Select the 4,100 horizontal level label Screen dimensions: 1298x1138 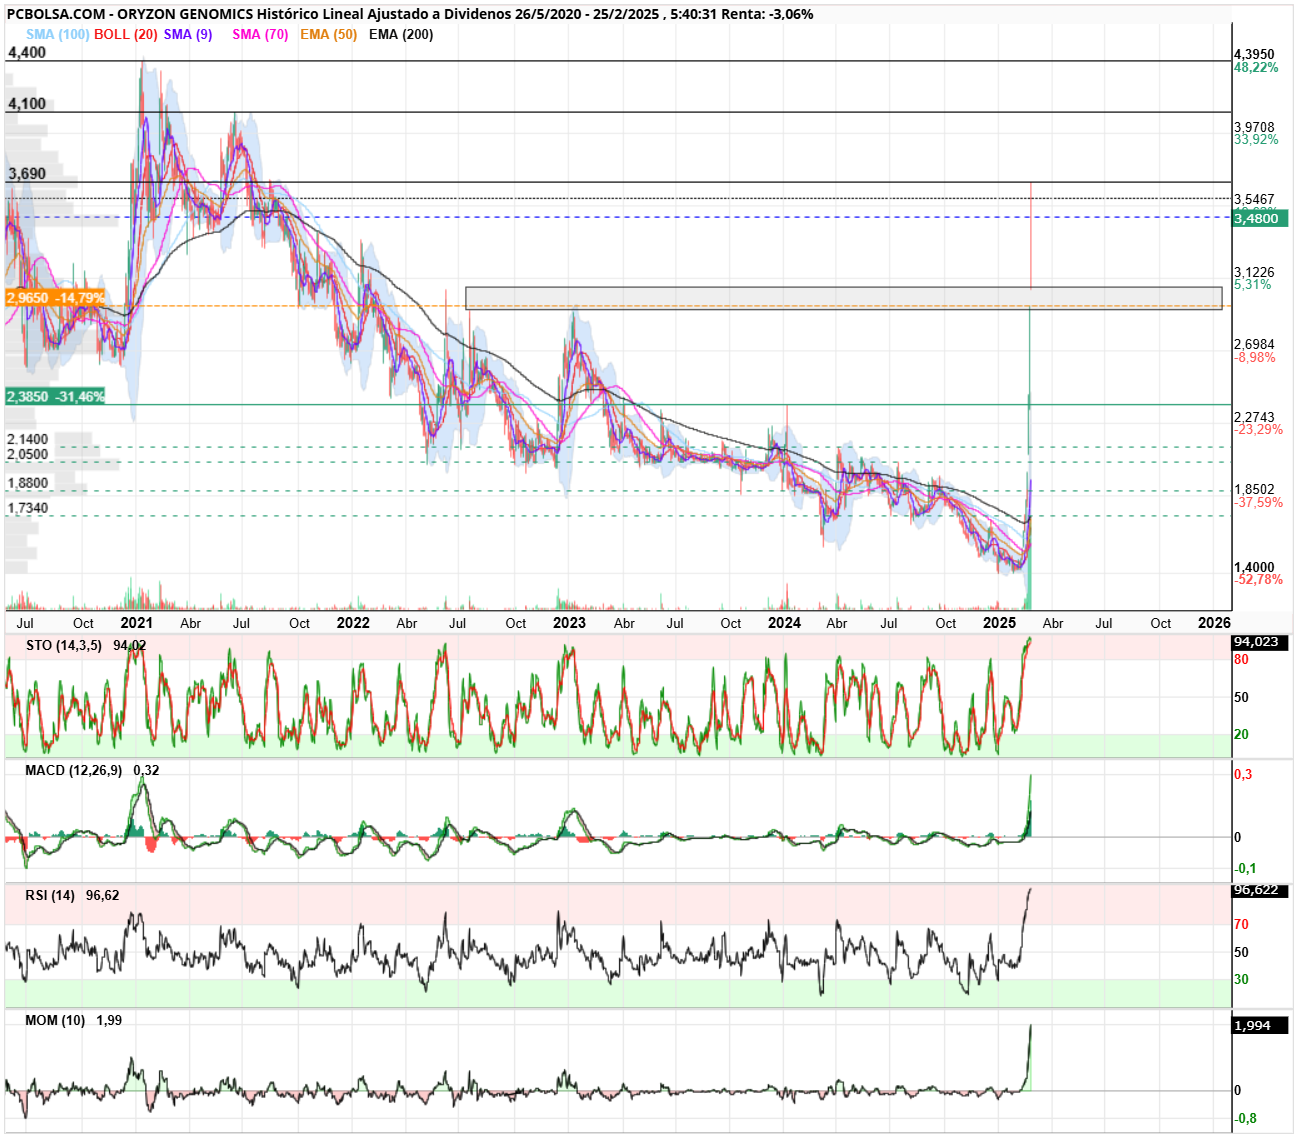27,103
